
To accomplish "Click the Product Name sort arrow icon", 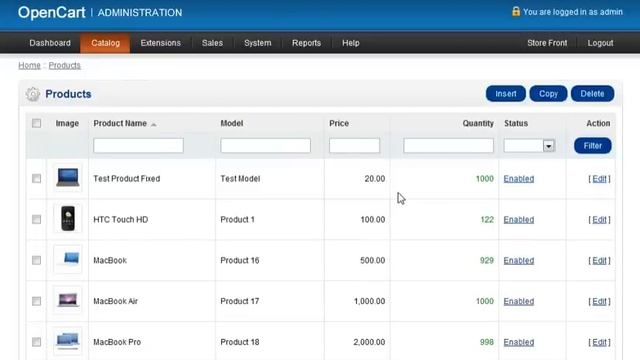I will click(153, 124).
